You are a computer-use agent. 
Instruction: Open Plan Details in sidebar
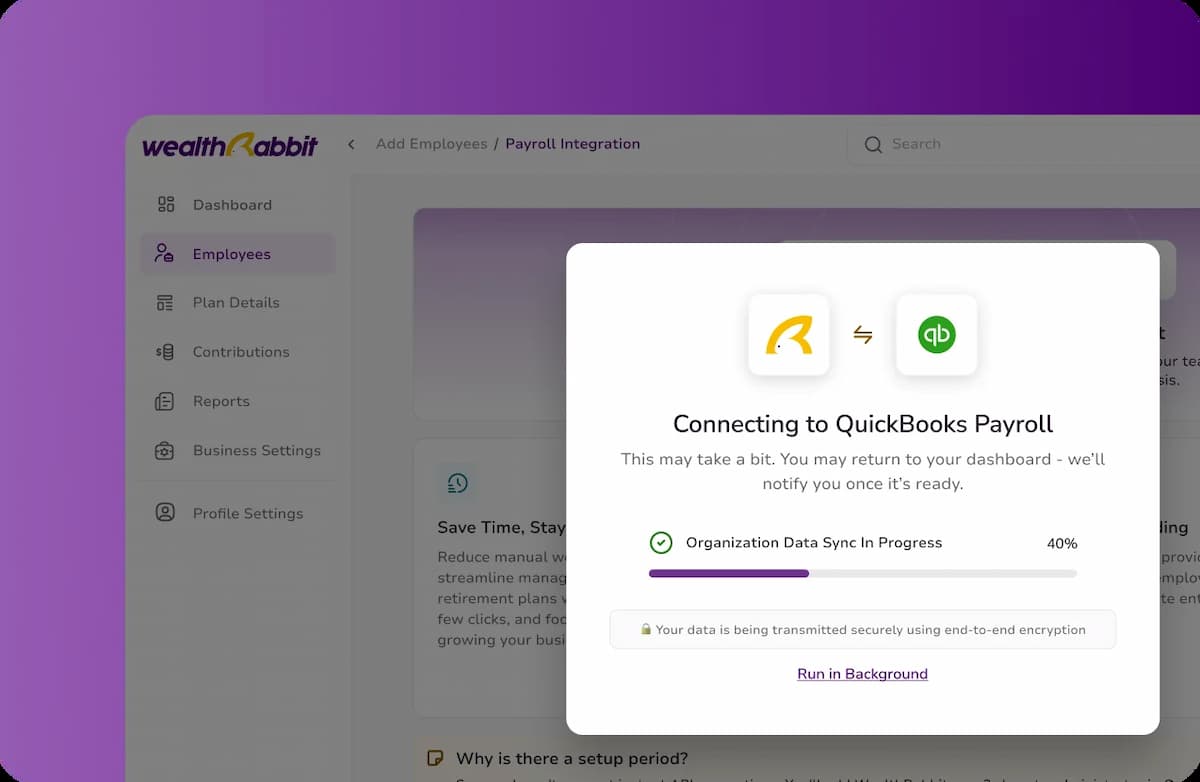click(236, 302)
